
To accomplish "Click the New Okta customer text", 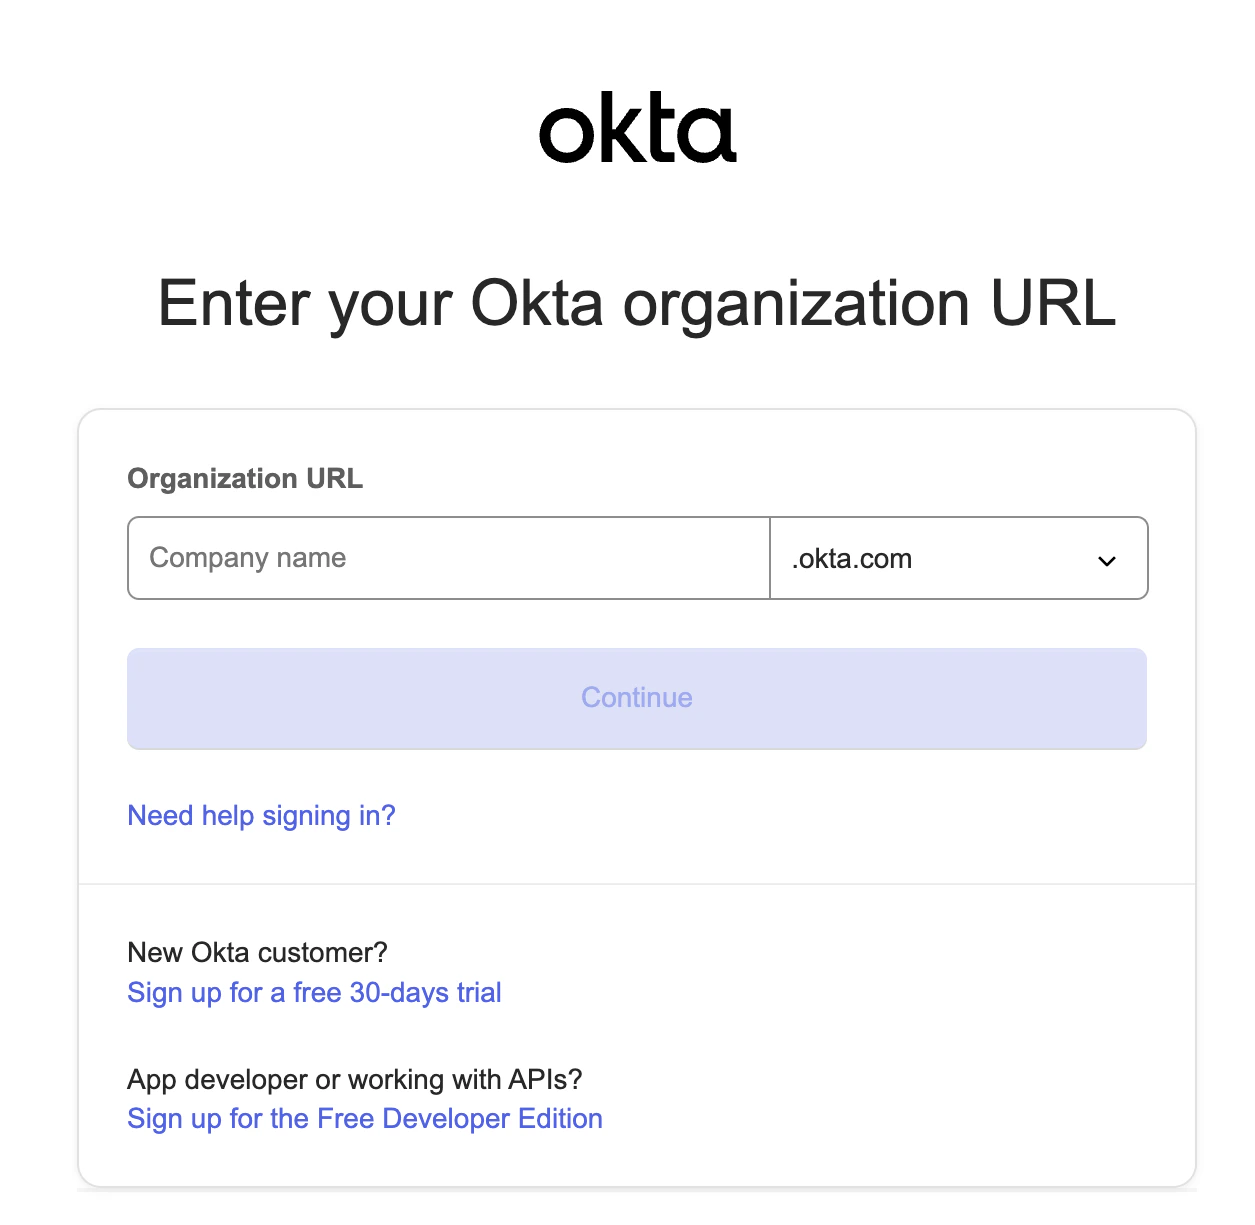I will coord(256,952).
